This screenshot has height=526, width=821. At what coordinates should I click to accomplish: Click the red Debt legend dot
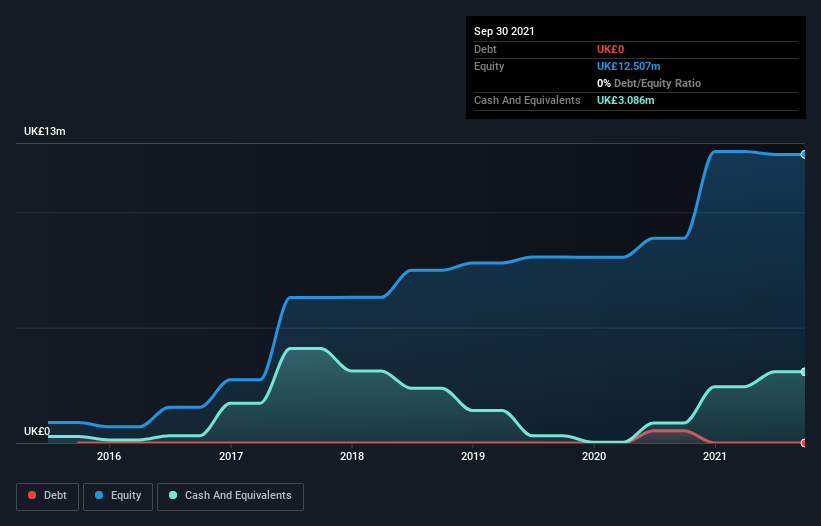click(x=32, y=495)
